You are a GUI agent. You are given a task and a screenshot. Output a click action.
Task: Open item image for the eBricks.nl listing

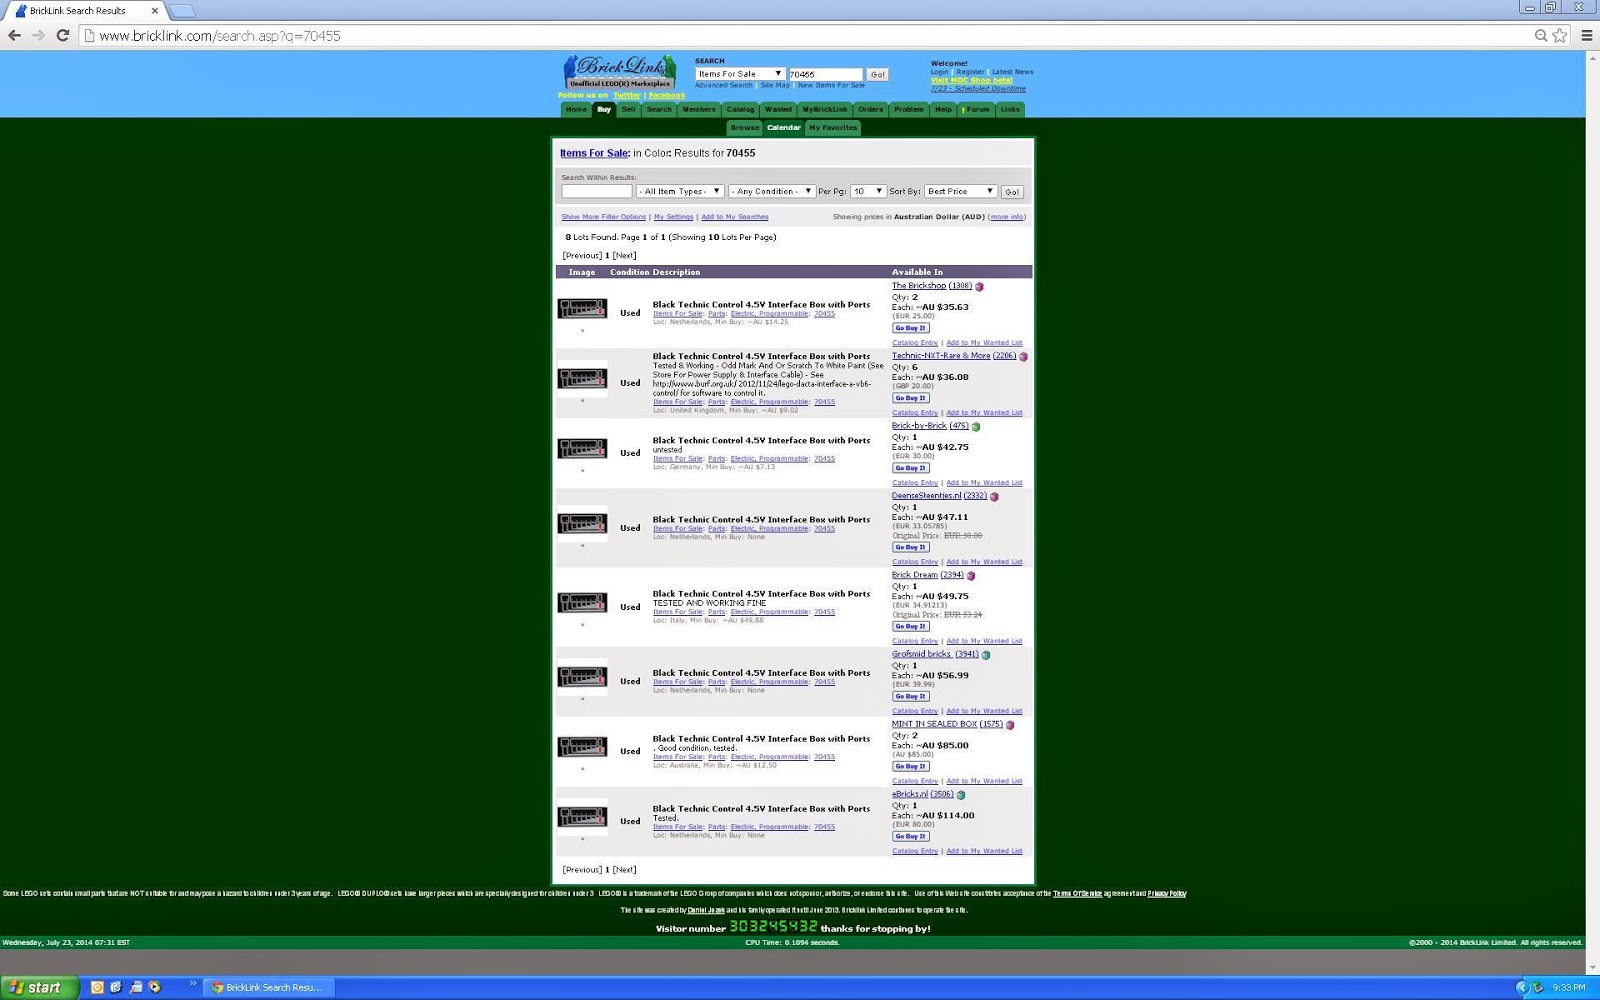582,817
